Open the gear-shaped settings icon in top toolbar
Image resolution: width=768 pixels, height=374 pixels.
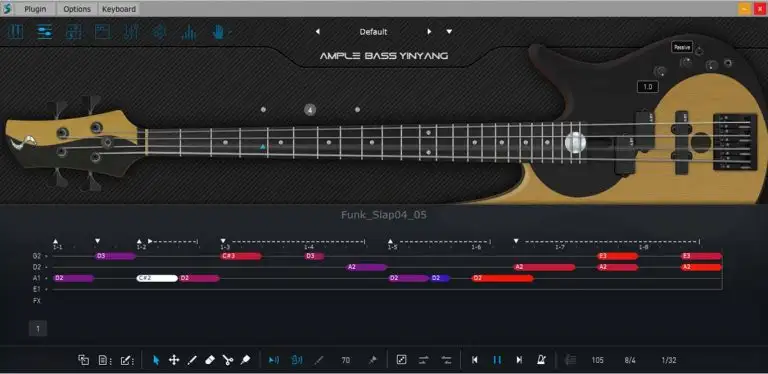(160, 32)
